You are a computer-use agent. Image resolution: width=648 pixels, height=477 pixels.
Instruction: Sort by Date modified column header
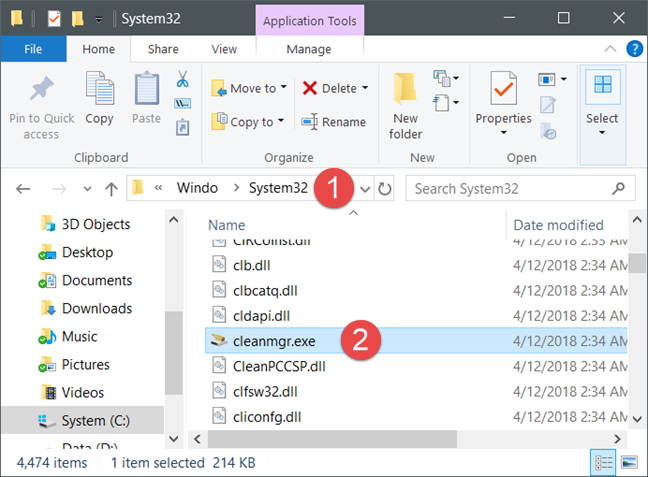(x=558, y=225)
